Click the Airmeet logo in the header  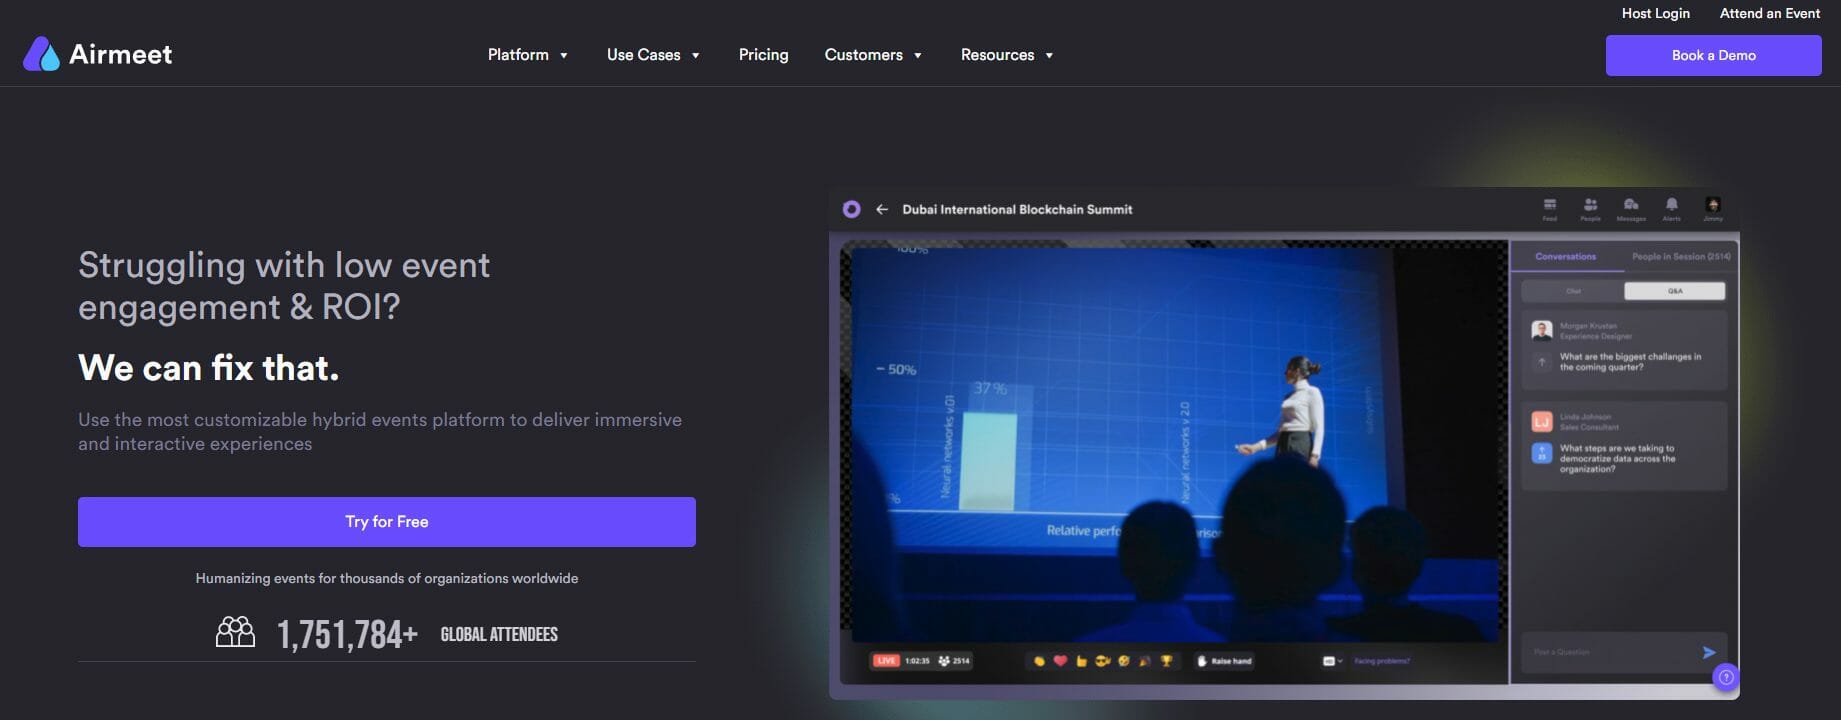pyautogui.click(x=97, y=54)
